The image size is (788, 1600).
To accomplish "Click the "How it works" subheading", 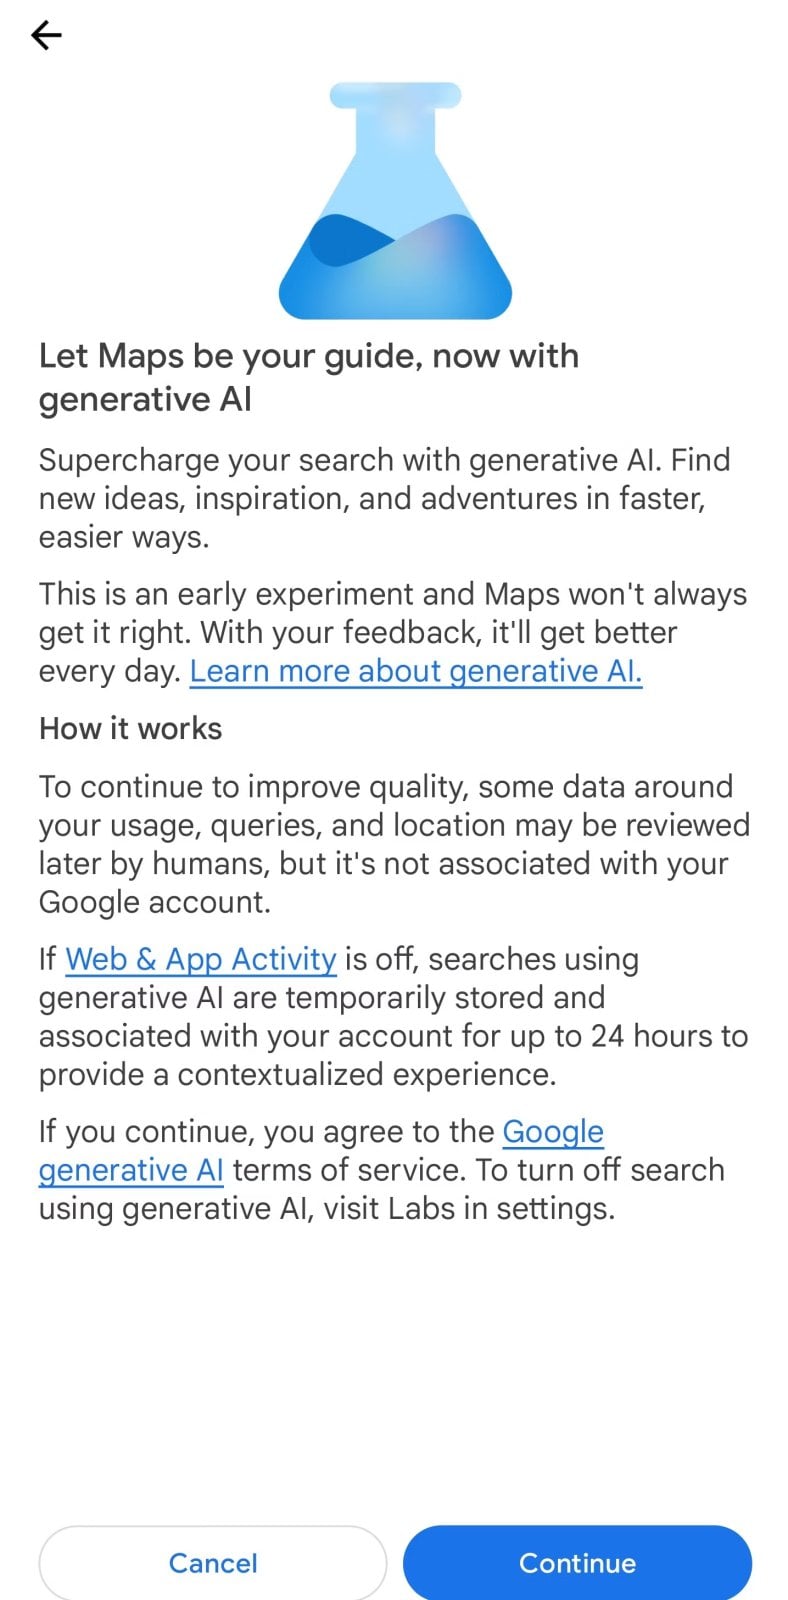I will pos(130,728).
